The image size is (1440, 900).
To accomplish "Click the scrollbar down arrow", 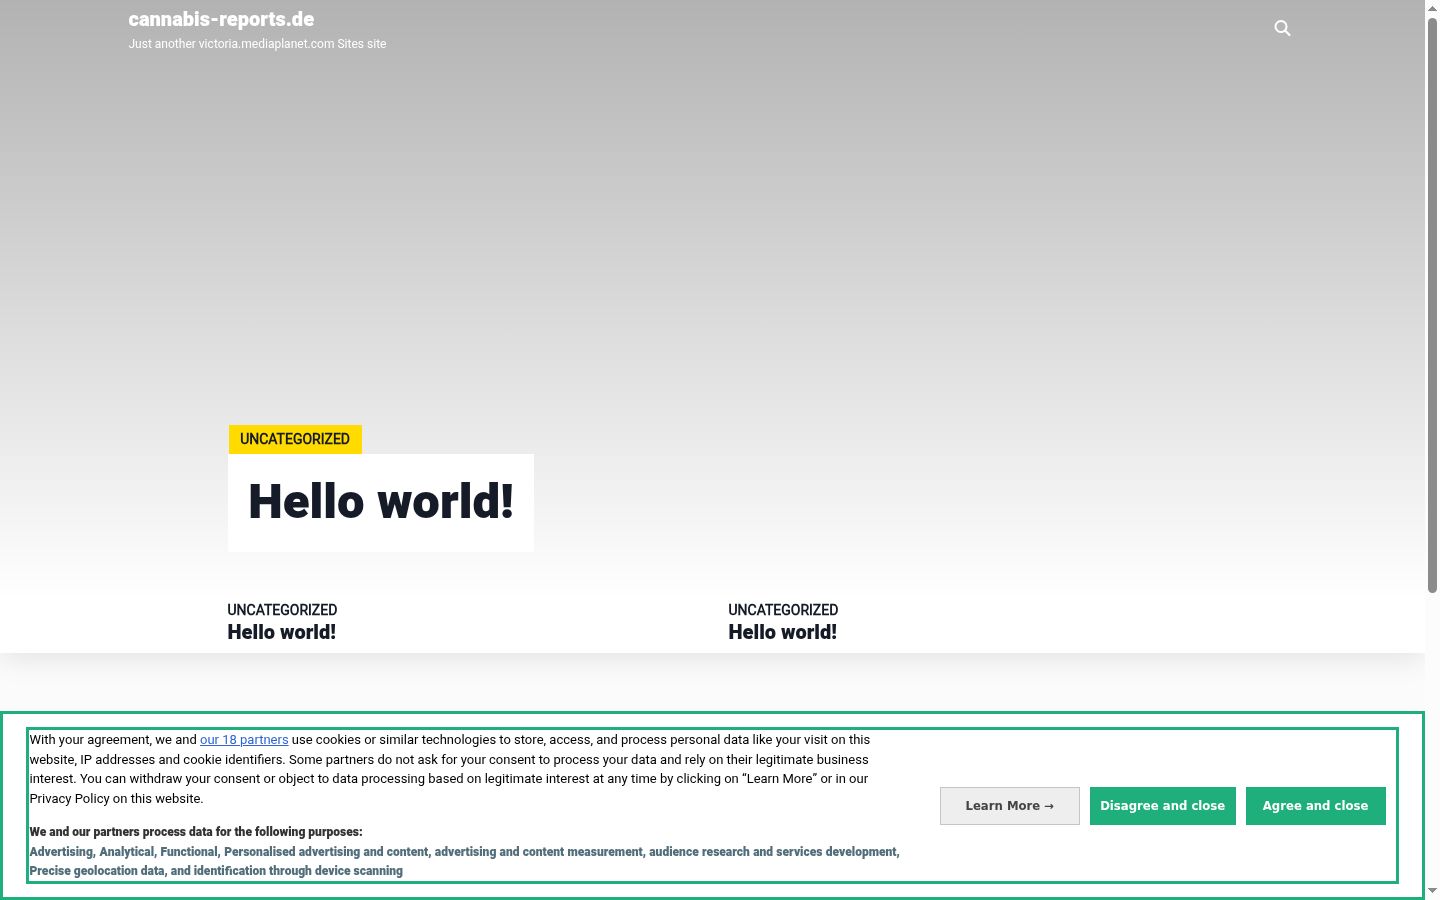I will pyautogui.click(x=1432, y=890).
